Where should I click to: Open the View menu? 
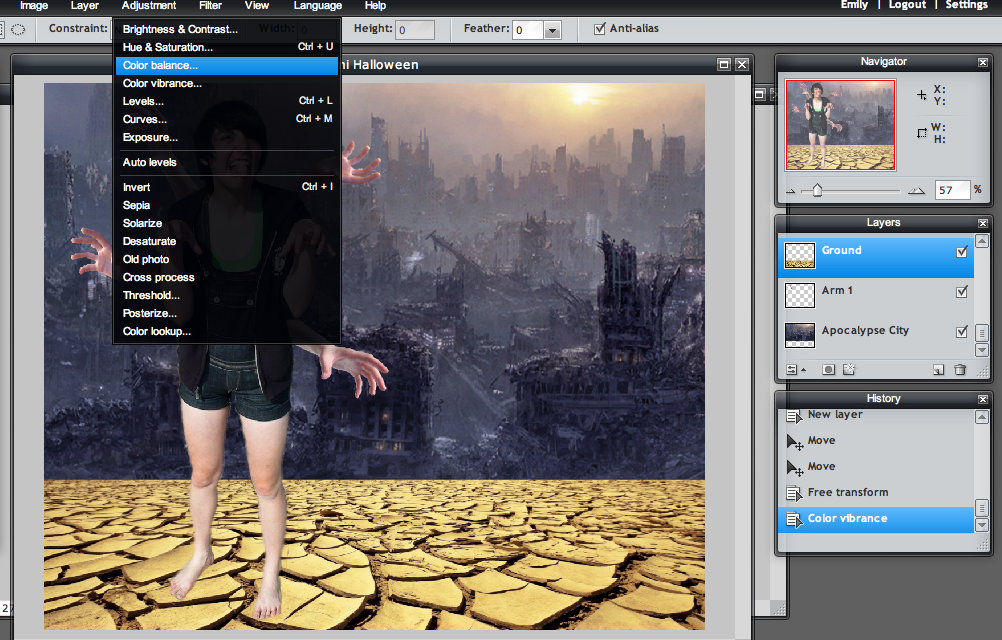click(x=257, y=6)
